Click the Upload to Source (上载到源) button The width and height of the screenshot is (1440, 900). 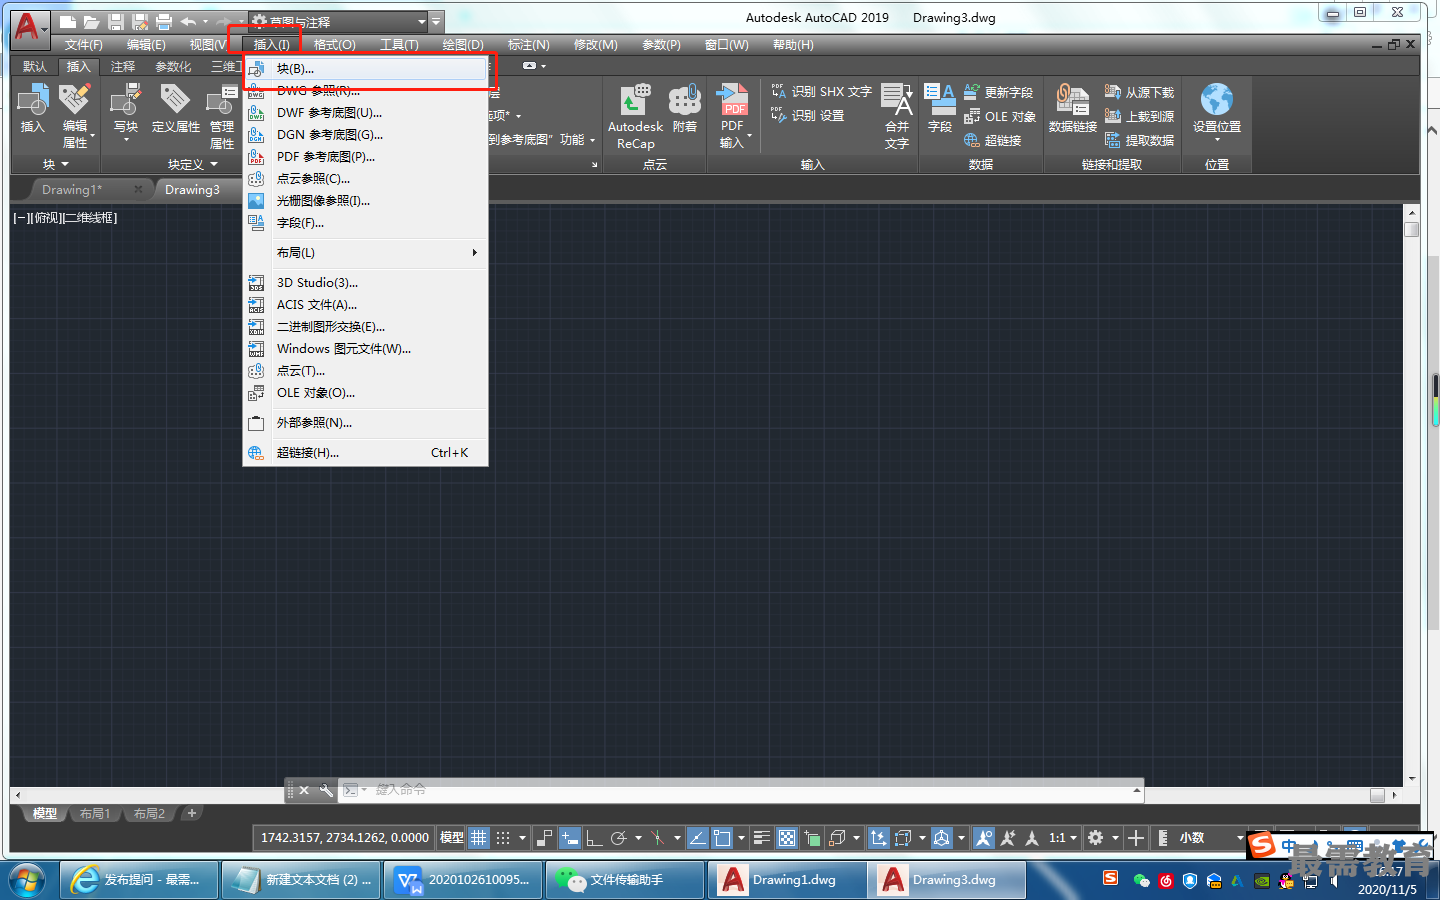(x=1139, y=116)
